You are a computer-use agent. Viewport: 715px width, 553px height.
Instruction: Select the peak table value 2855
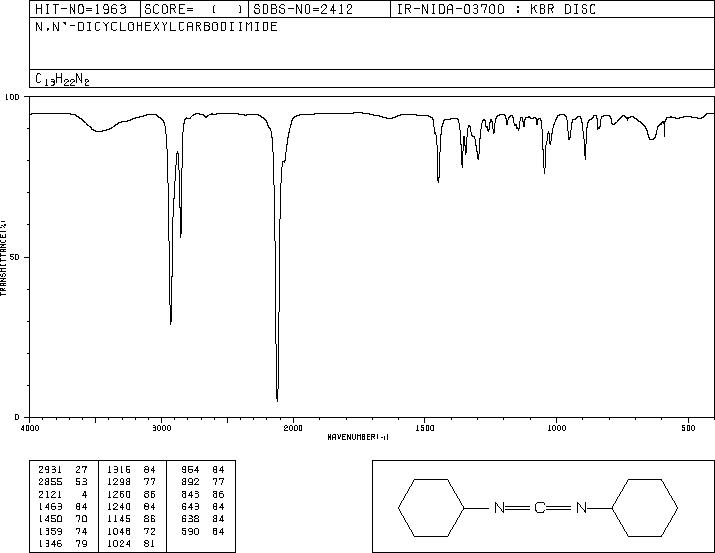click(x=50, y=482)
